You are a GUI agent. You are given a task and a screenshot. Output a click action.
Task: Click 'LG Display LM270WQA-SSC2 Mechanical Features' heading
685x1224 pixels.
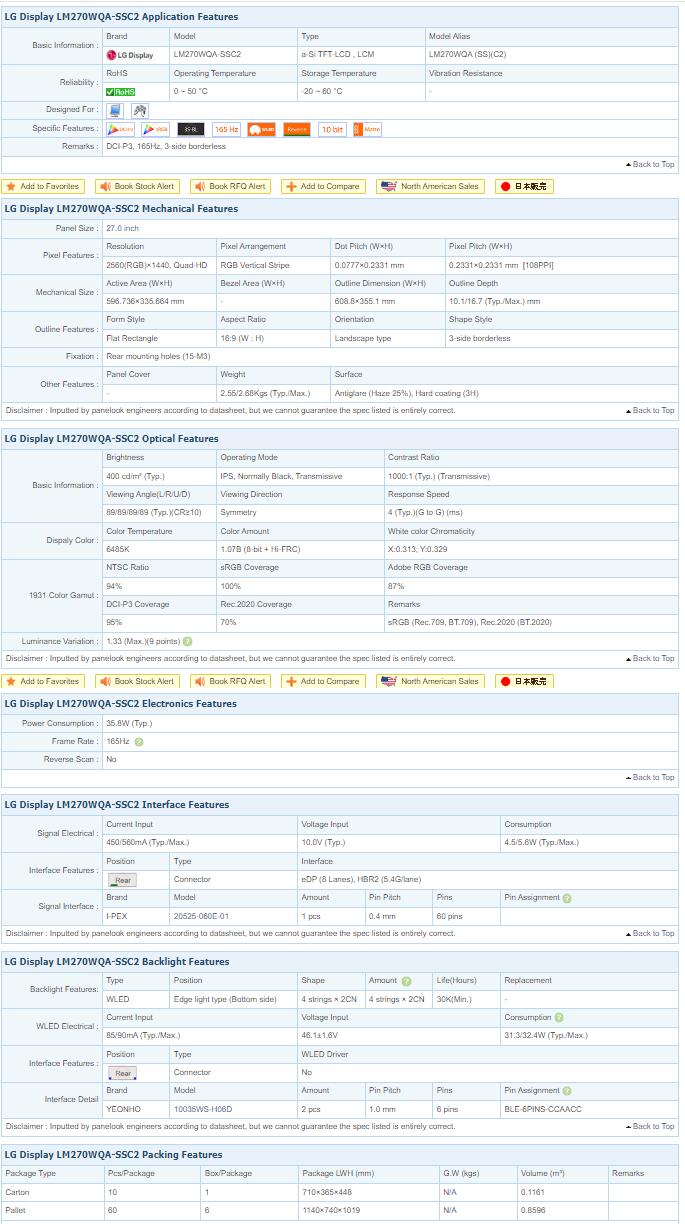click(121, 209)
